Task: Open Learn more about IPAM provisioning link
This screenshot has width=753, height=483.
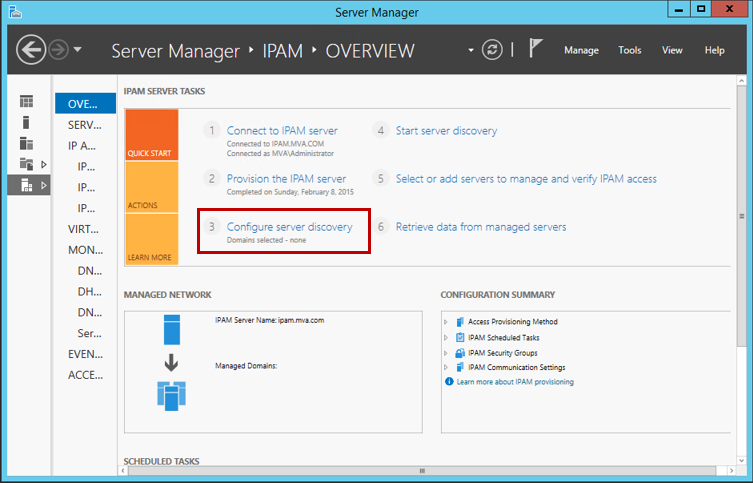Action: point(515,382)
